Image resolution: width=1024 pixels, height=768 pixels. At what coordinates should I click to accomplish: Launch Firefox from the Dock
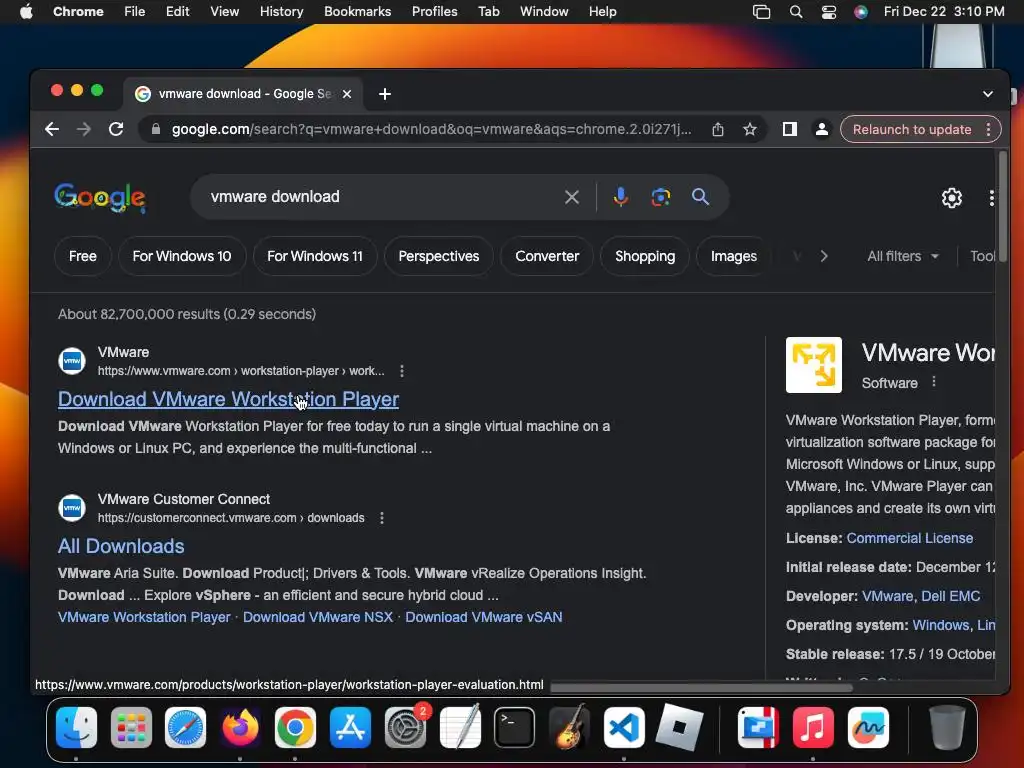tap(240, 727)
